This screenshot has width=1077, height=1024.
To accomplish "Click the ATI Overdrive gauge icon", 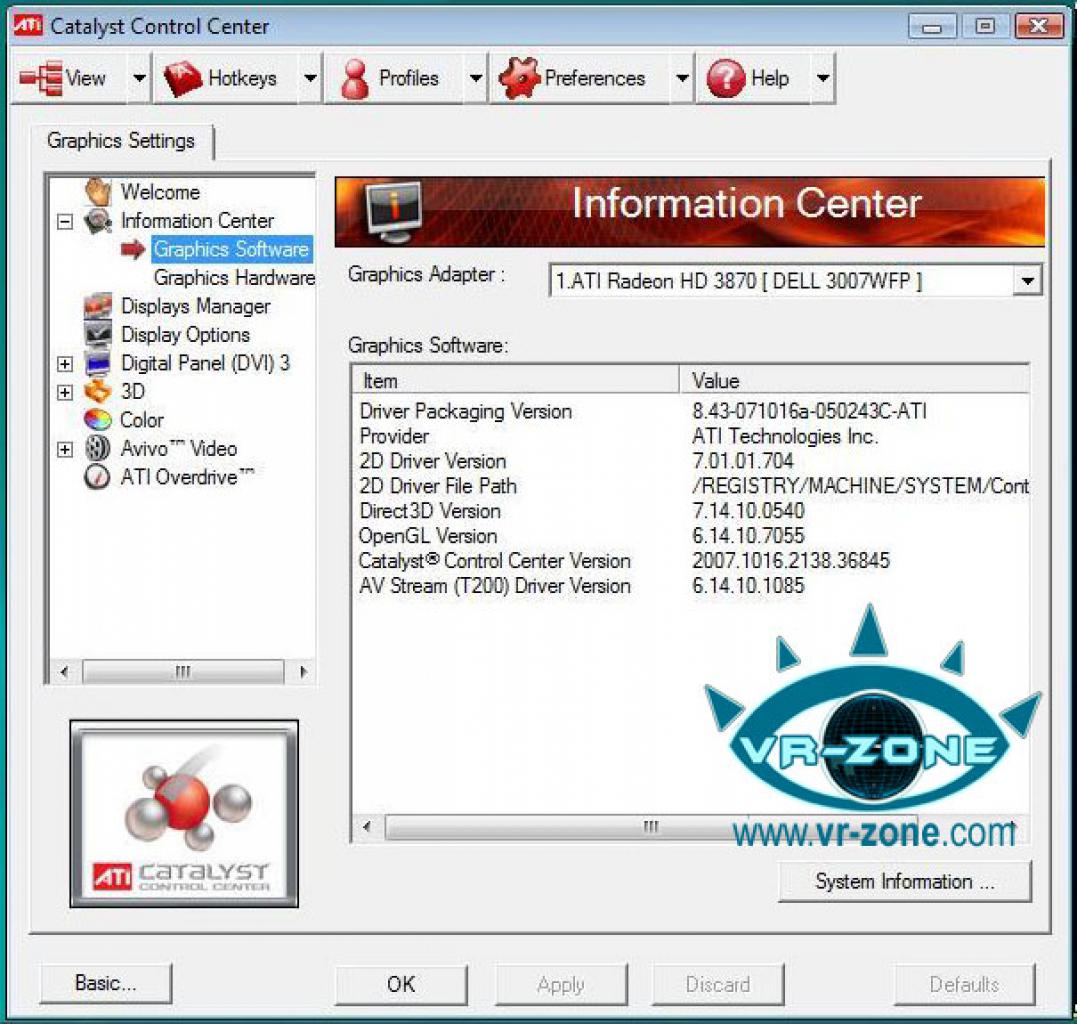I will [x=97, y=477].
